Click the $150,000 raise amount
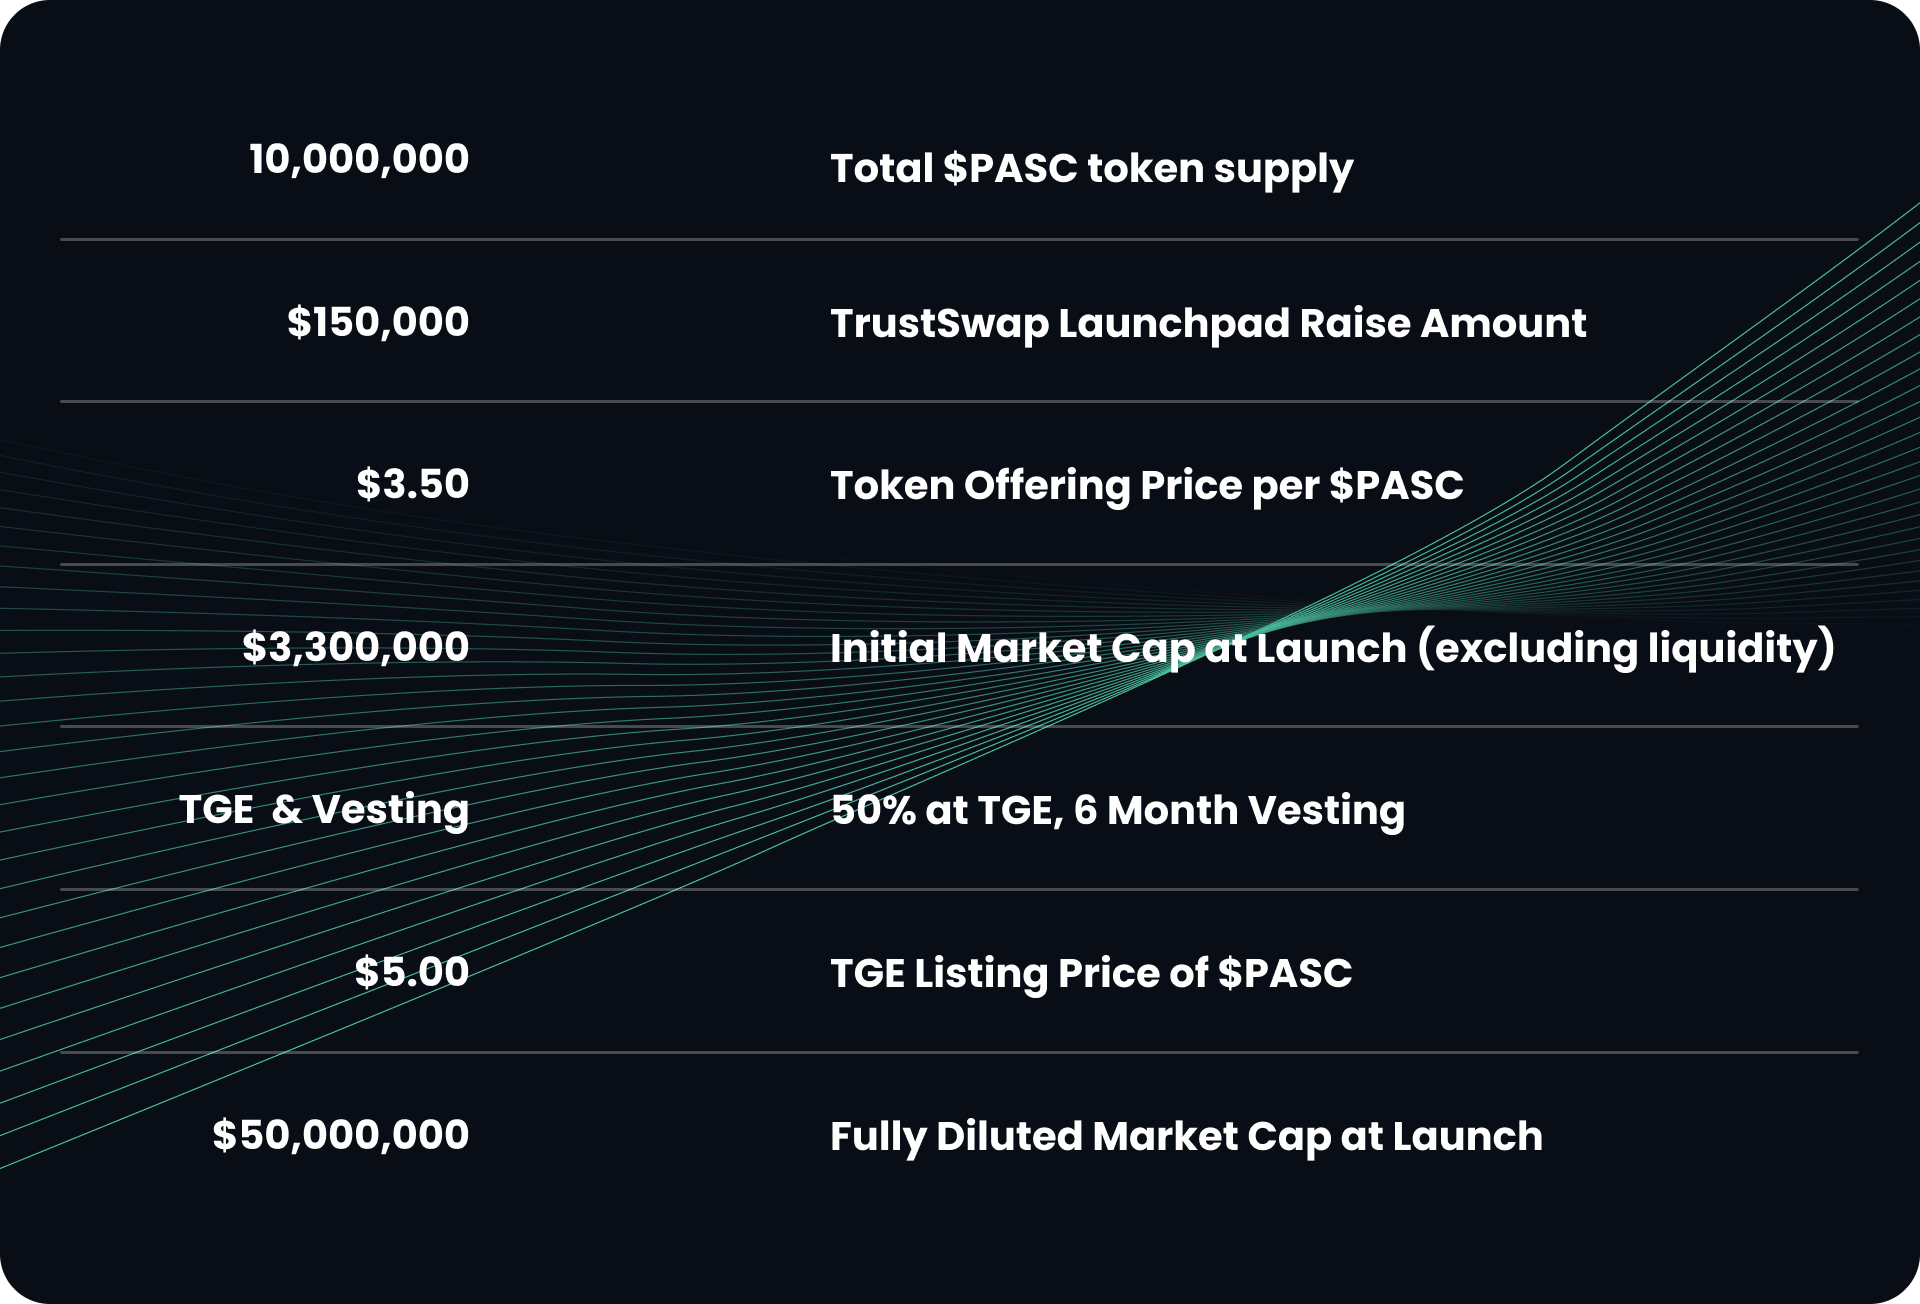Image resolution: width=1920 pixels, height=1304 pixels. point(378,322)
